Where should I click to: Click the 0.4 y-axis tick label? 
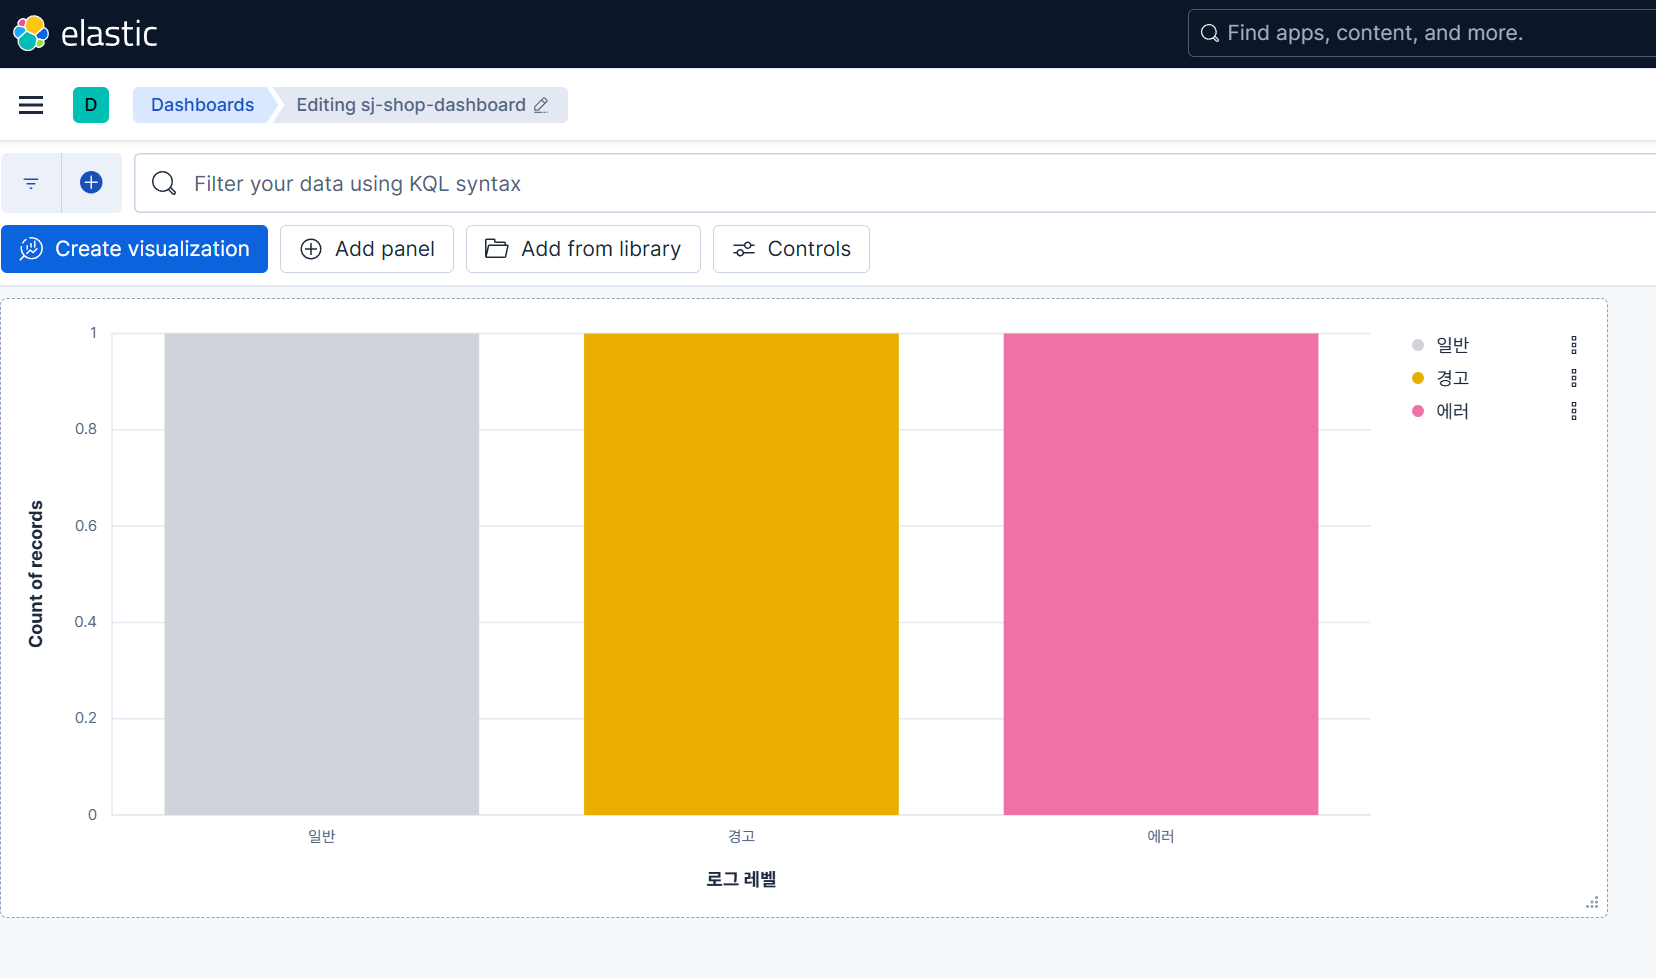tap(86, 622)
